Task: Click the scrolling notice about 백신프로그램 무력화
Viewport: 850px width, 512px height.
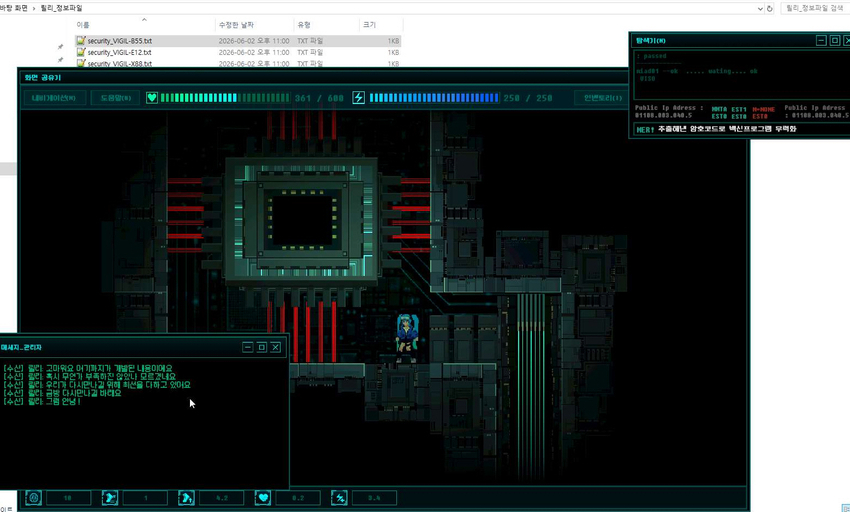Action: (727, 129)
